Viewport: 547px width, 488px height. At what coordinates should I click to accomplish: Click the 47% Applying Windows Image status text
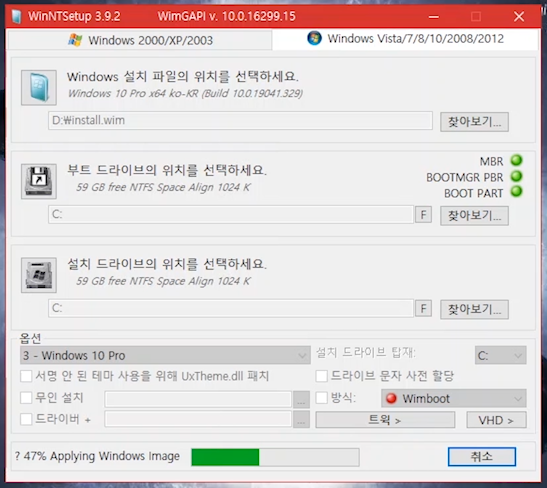[97, 456]
